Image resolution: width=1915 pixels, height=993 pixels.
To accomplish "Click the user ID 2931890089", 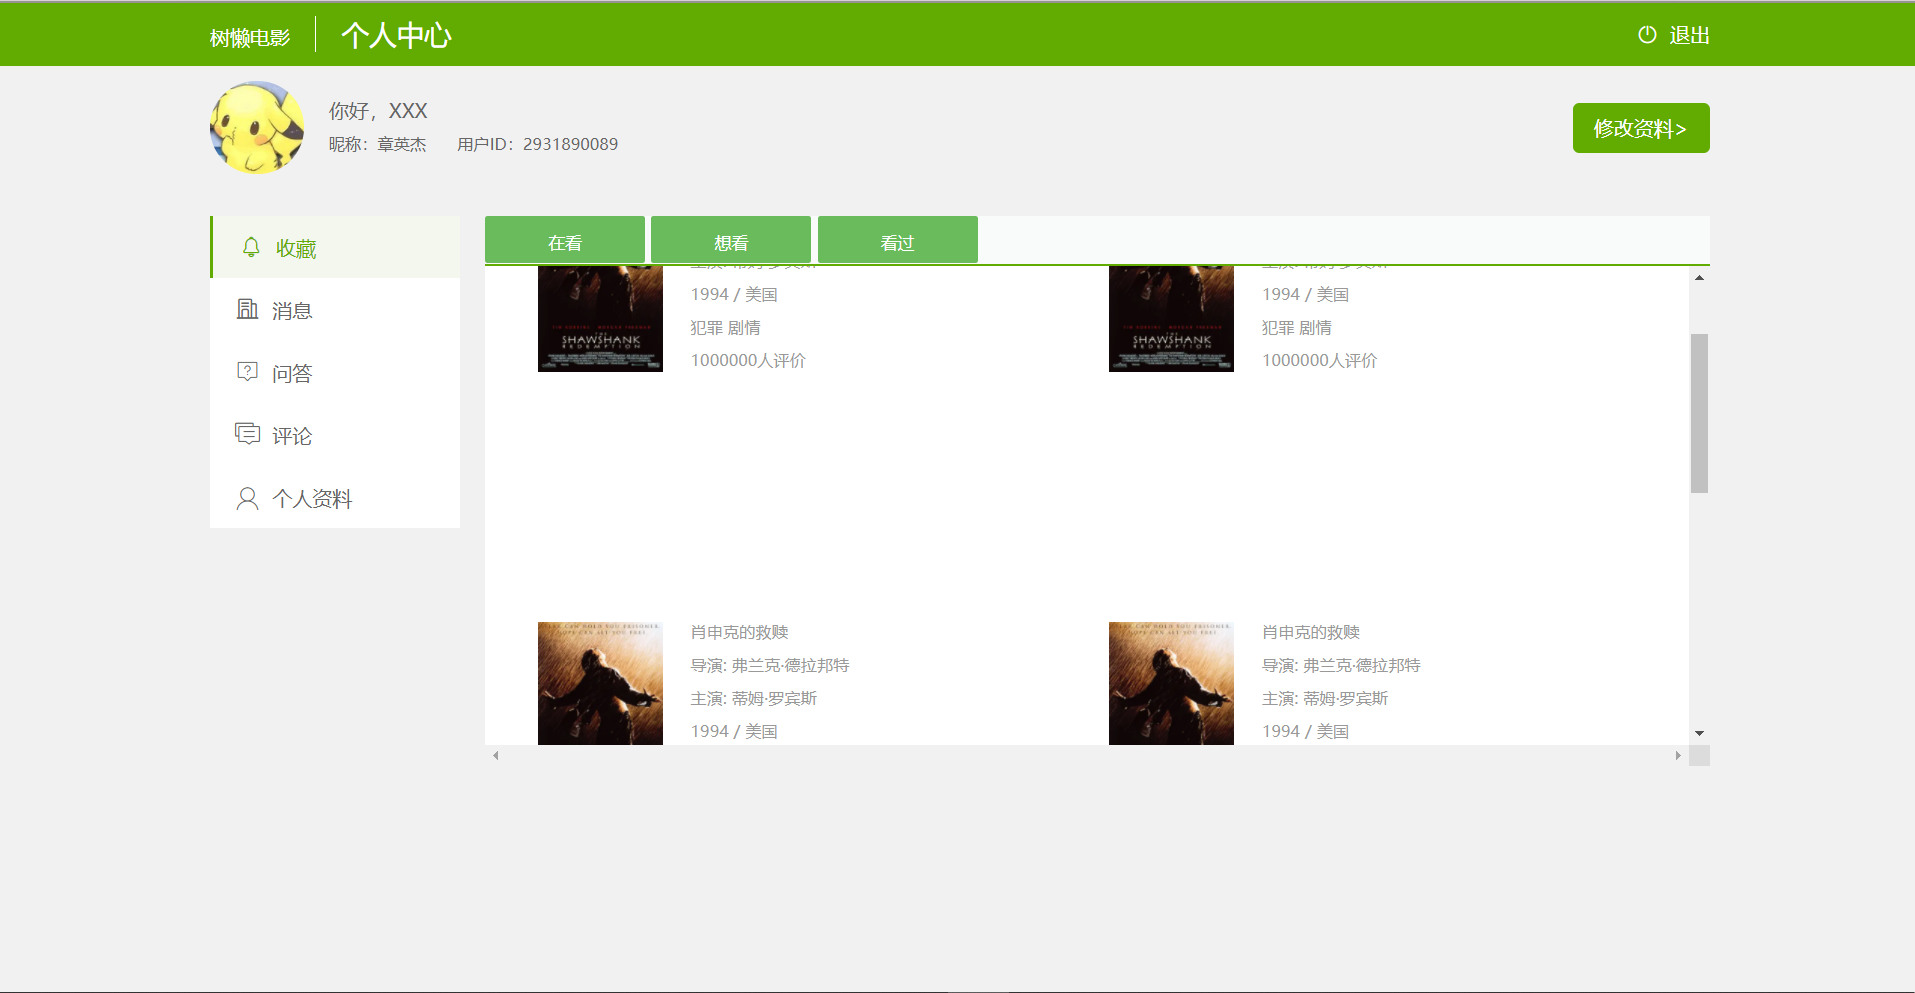I will tap(570, 144).
